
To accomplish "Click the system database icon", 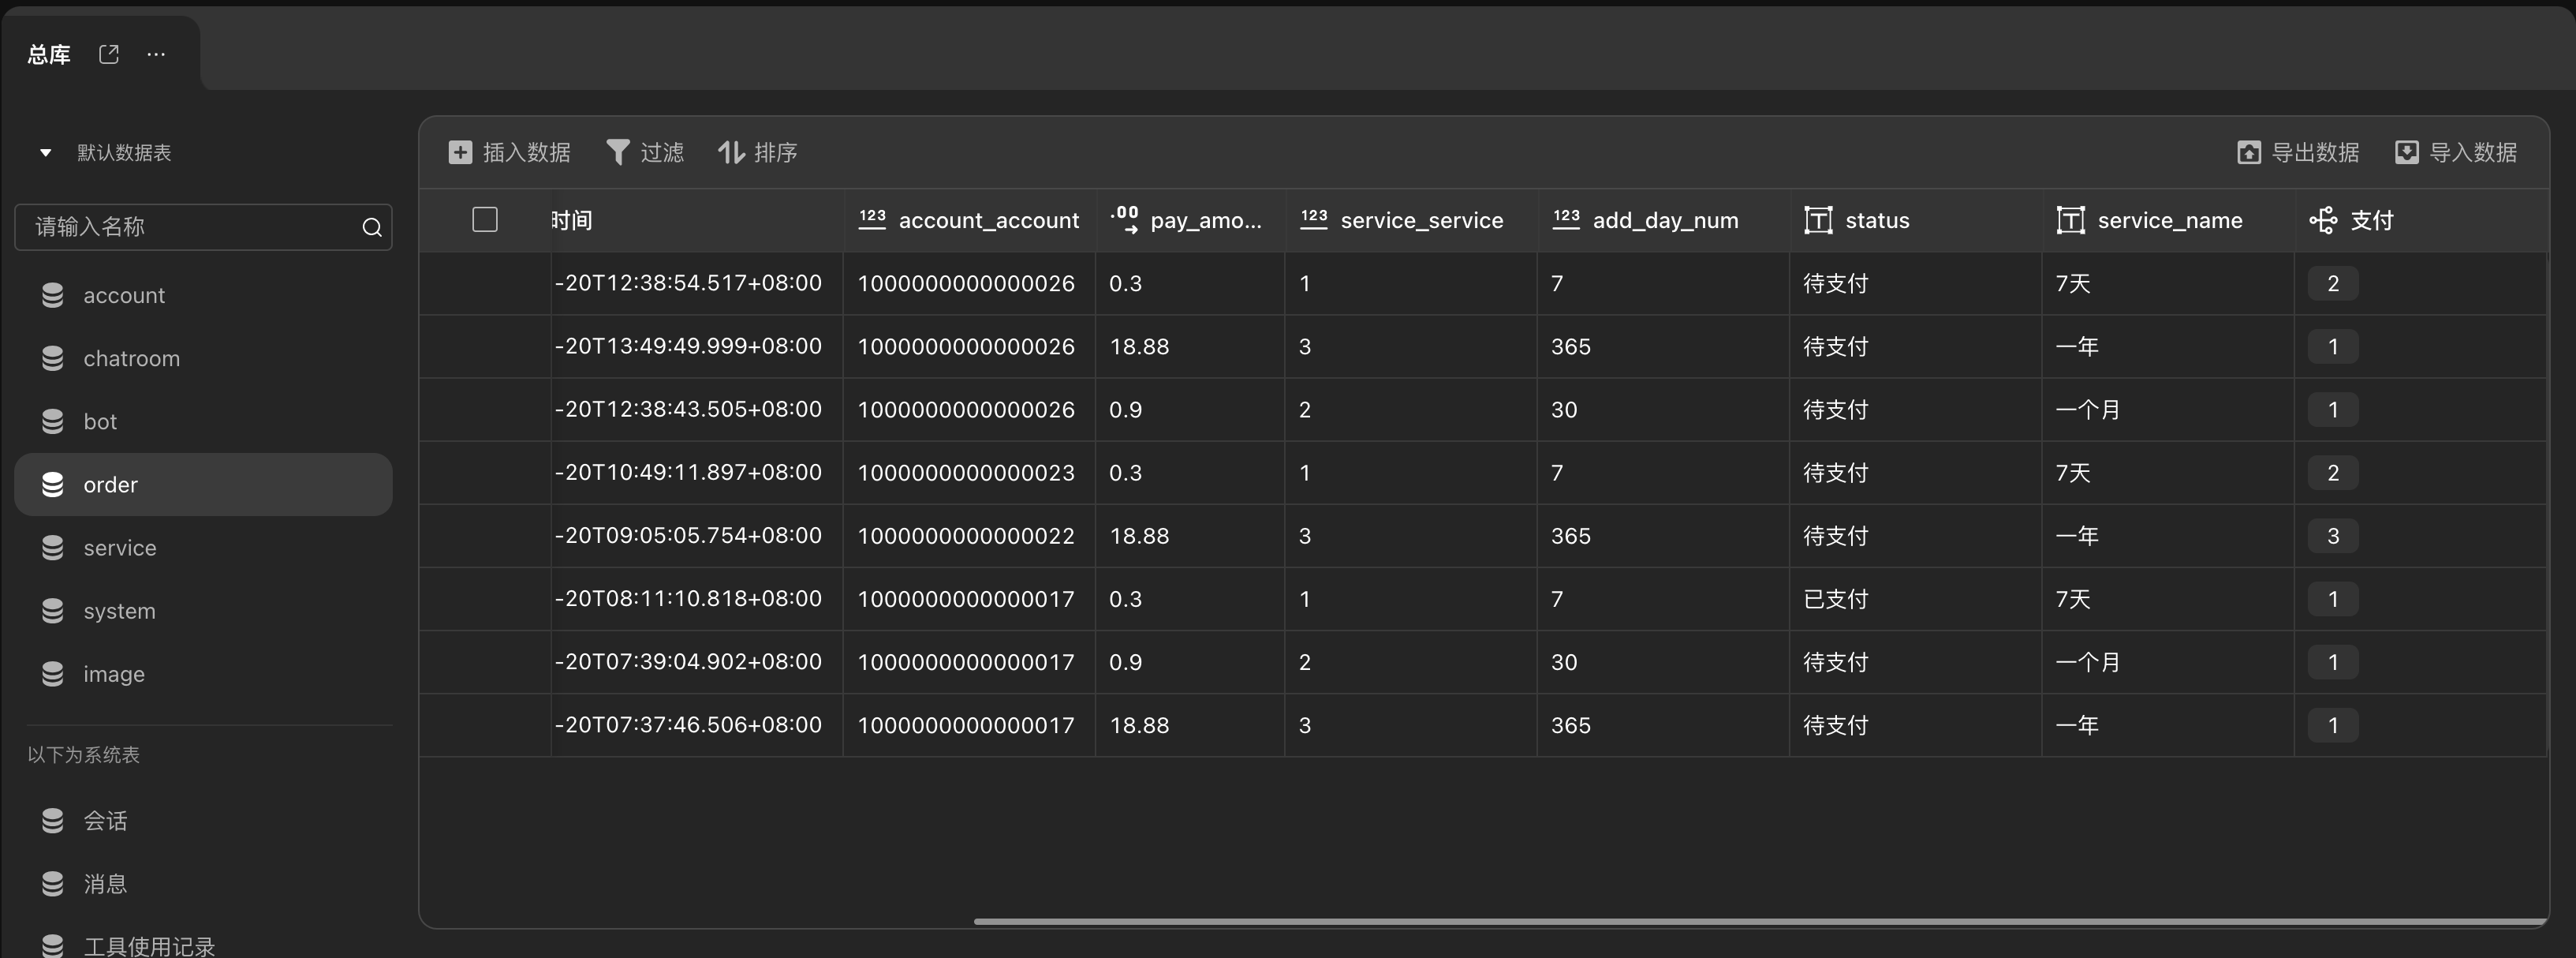I will point(53,611).
